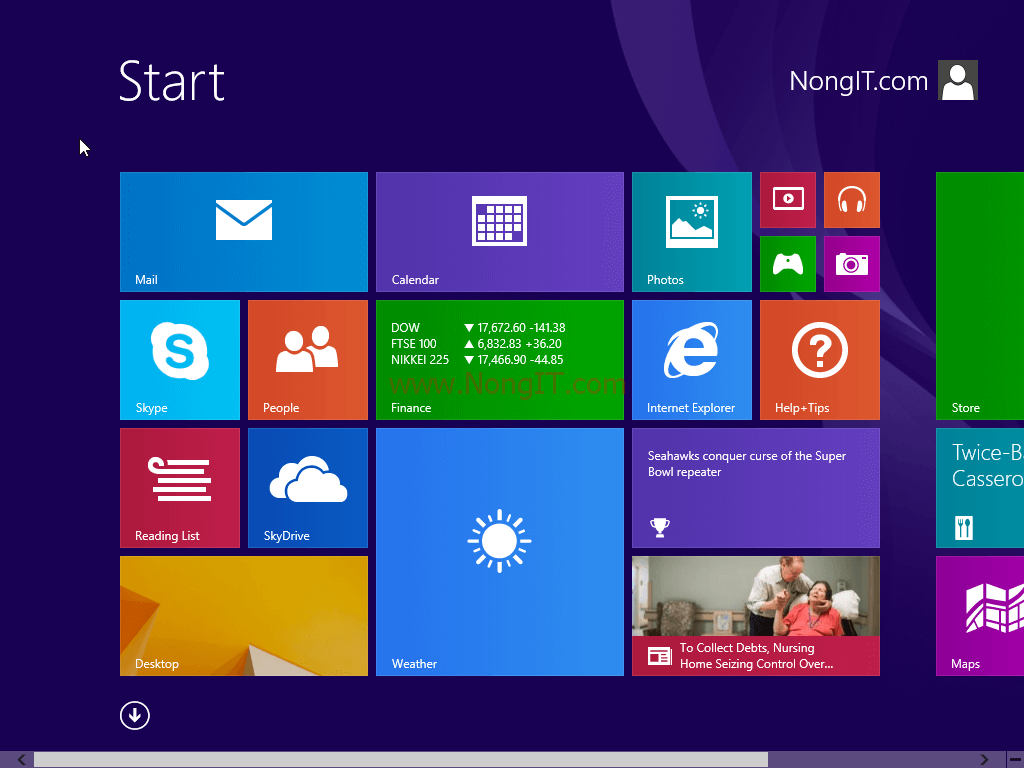Click the horizontal scrollbar right arrow
1024x768 pixels.
(984, 760)
